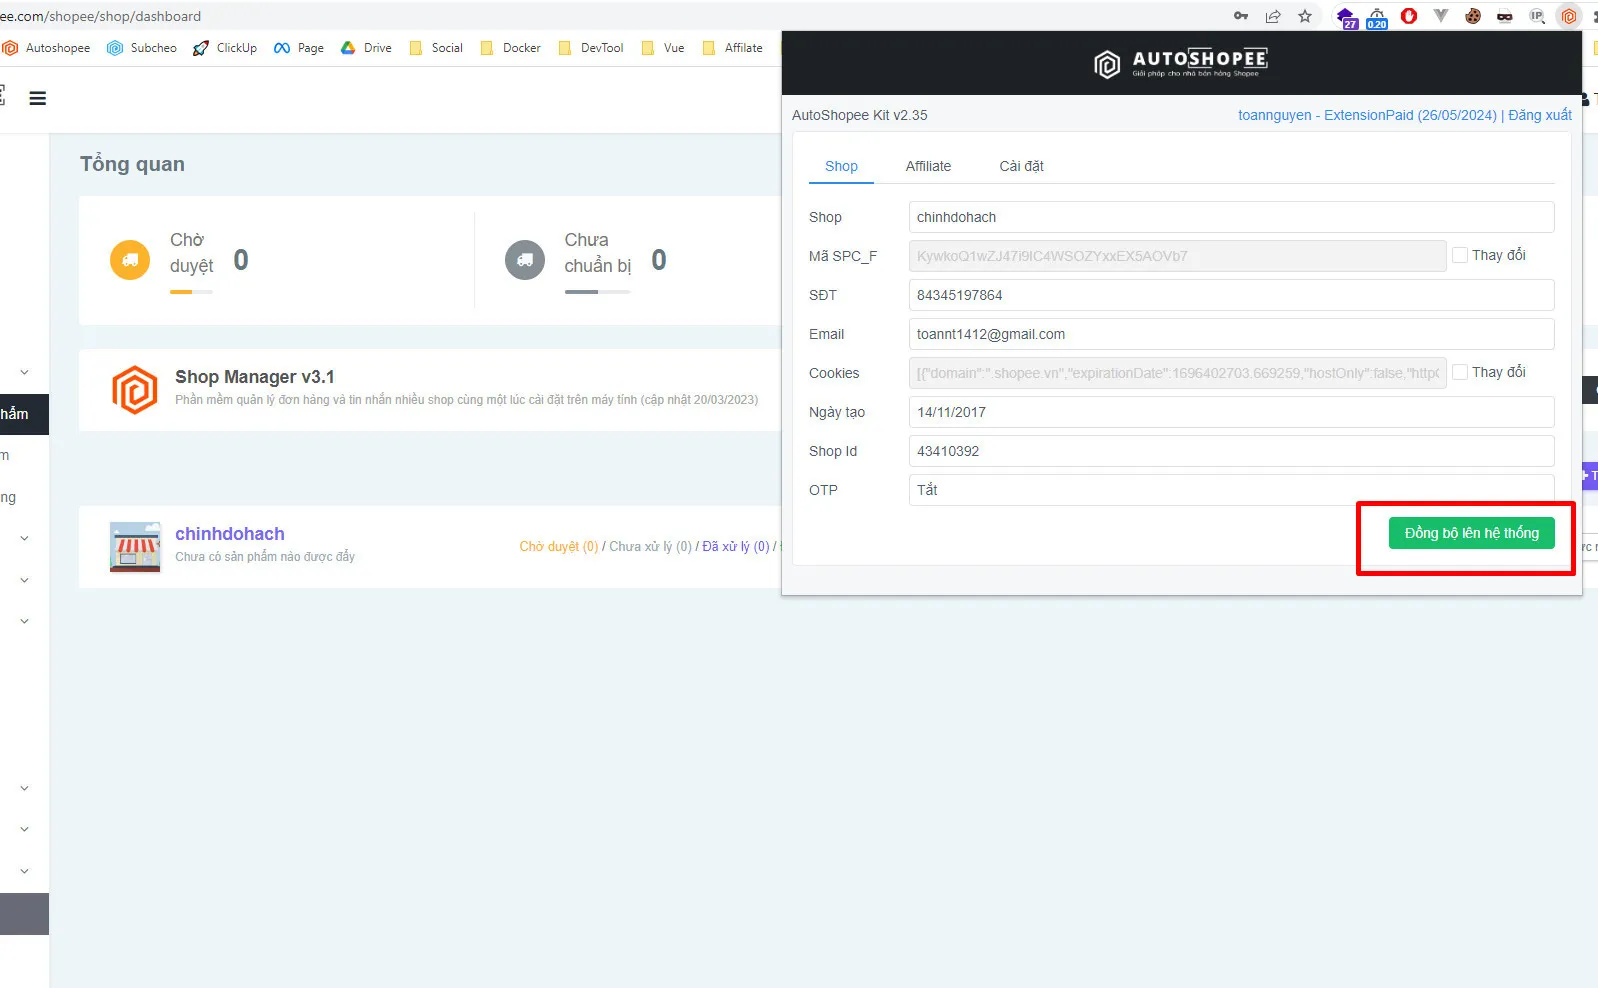This screenshot has height=988, width=1598.
Task: Open the IP lookup extension icon
Action: pos(1537,16)
